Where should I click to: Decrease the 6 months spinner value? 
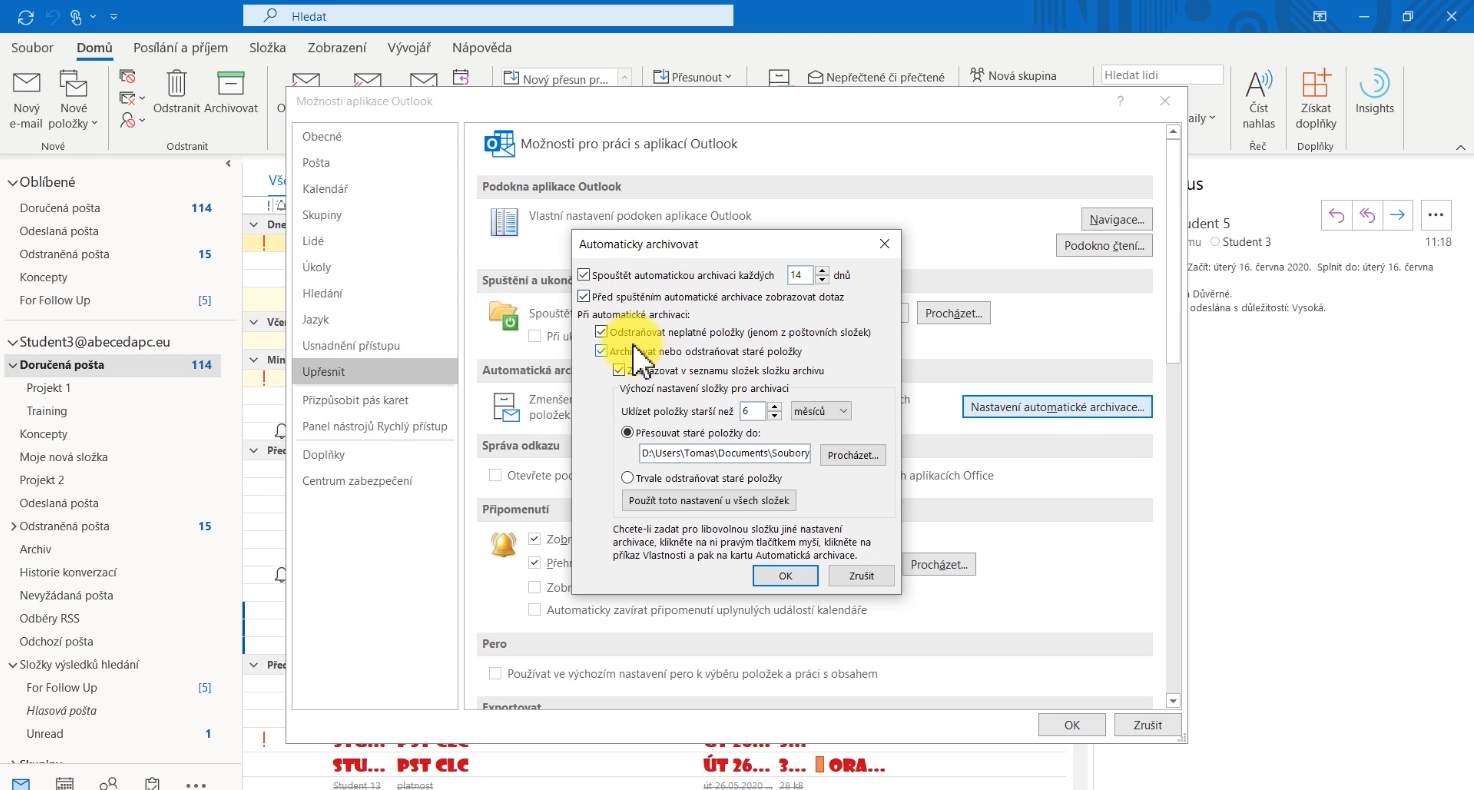[775, 416]
